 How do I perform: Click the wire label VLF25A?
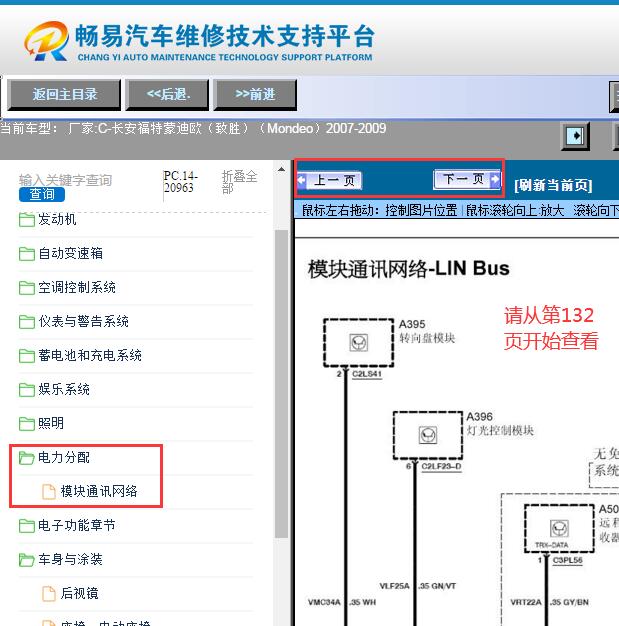394,586
